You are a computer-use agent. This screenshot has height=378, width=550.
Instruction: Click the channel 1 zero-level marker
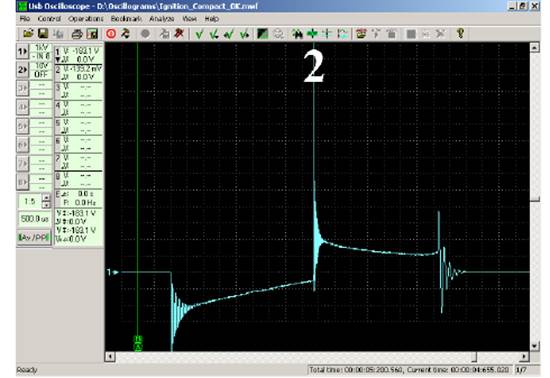coord(112,272)
